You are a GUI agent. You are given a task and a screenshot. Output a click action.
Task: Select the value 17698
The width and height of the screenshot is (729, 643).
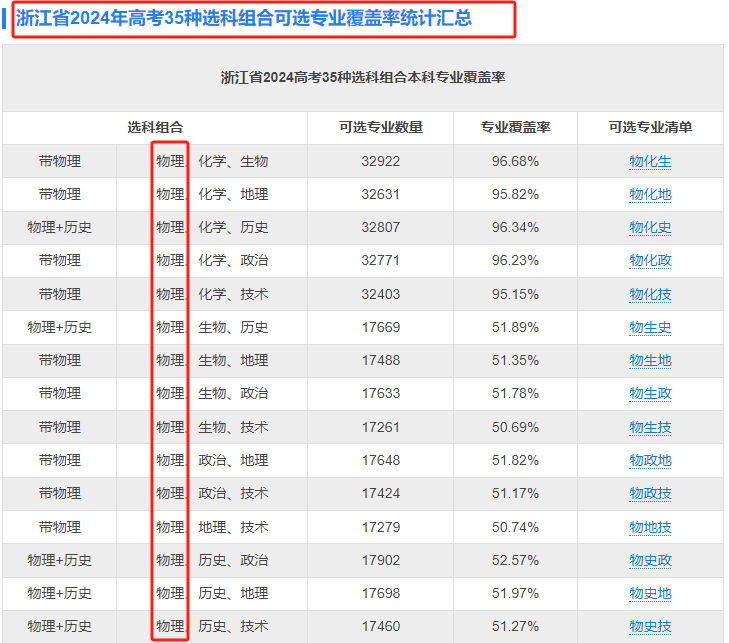pyautogui.click(x=380, y=593)
